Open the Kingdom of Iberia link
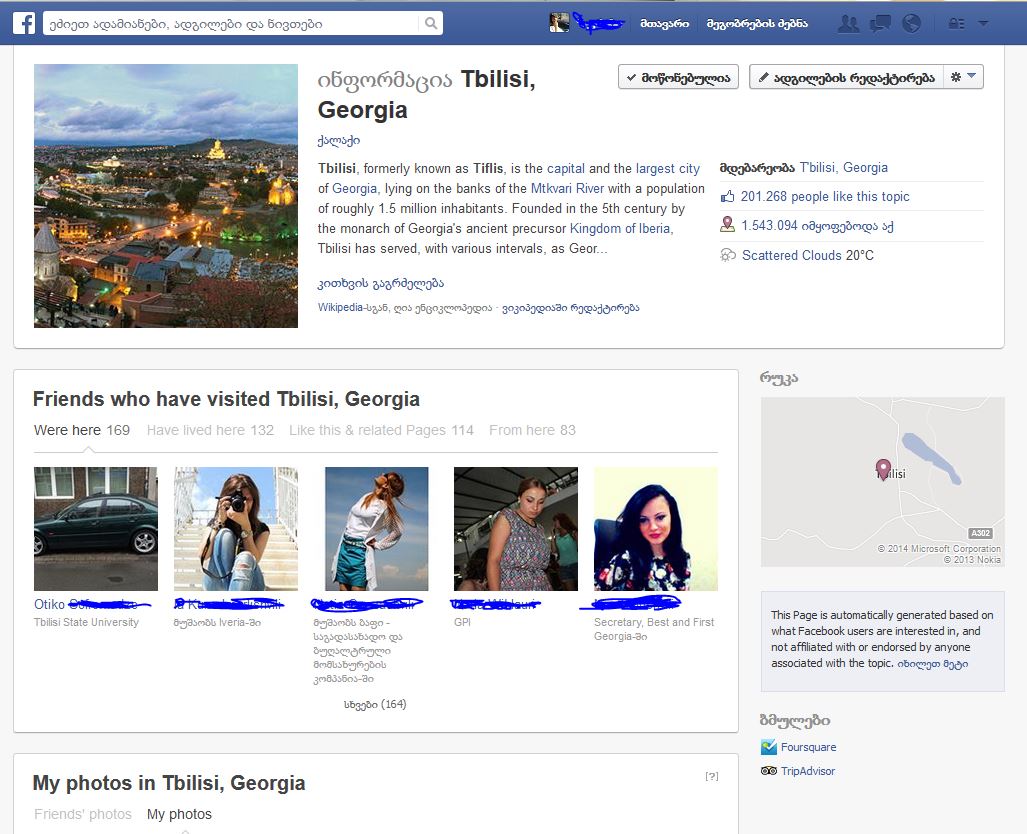The width and height of the screenshot is (1027, 834). tap(621, 228)
